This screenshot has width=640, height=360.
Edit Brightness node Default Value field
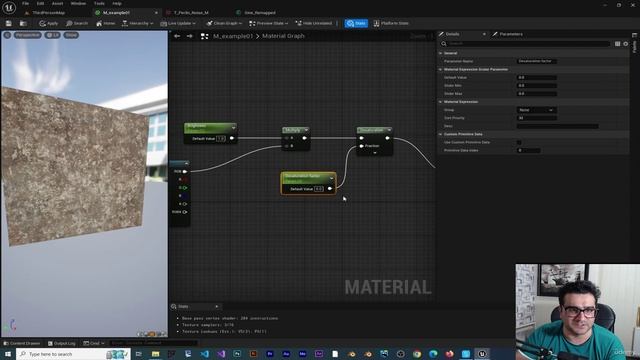(220, 139)
